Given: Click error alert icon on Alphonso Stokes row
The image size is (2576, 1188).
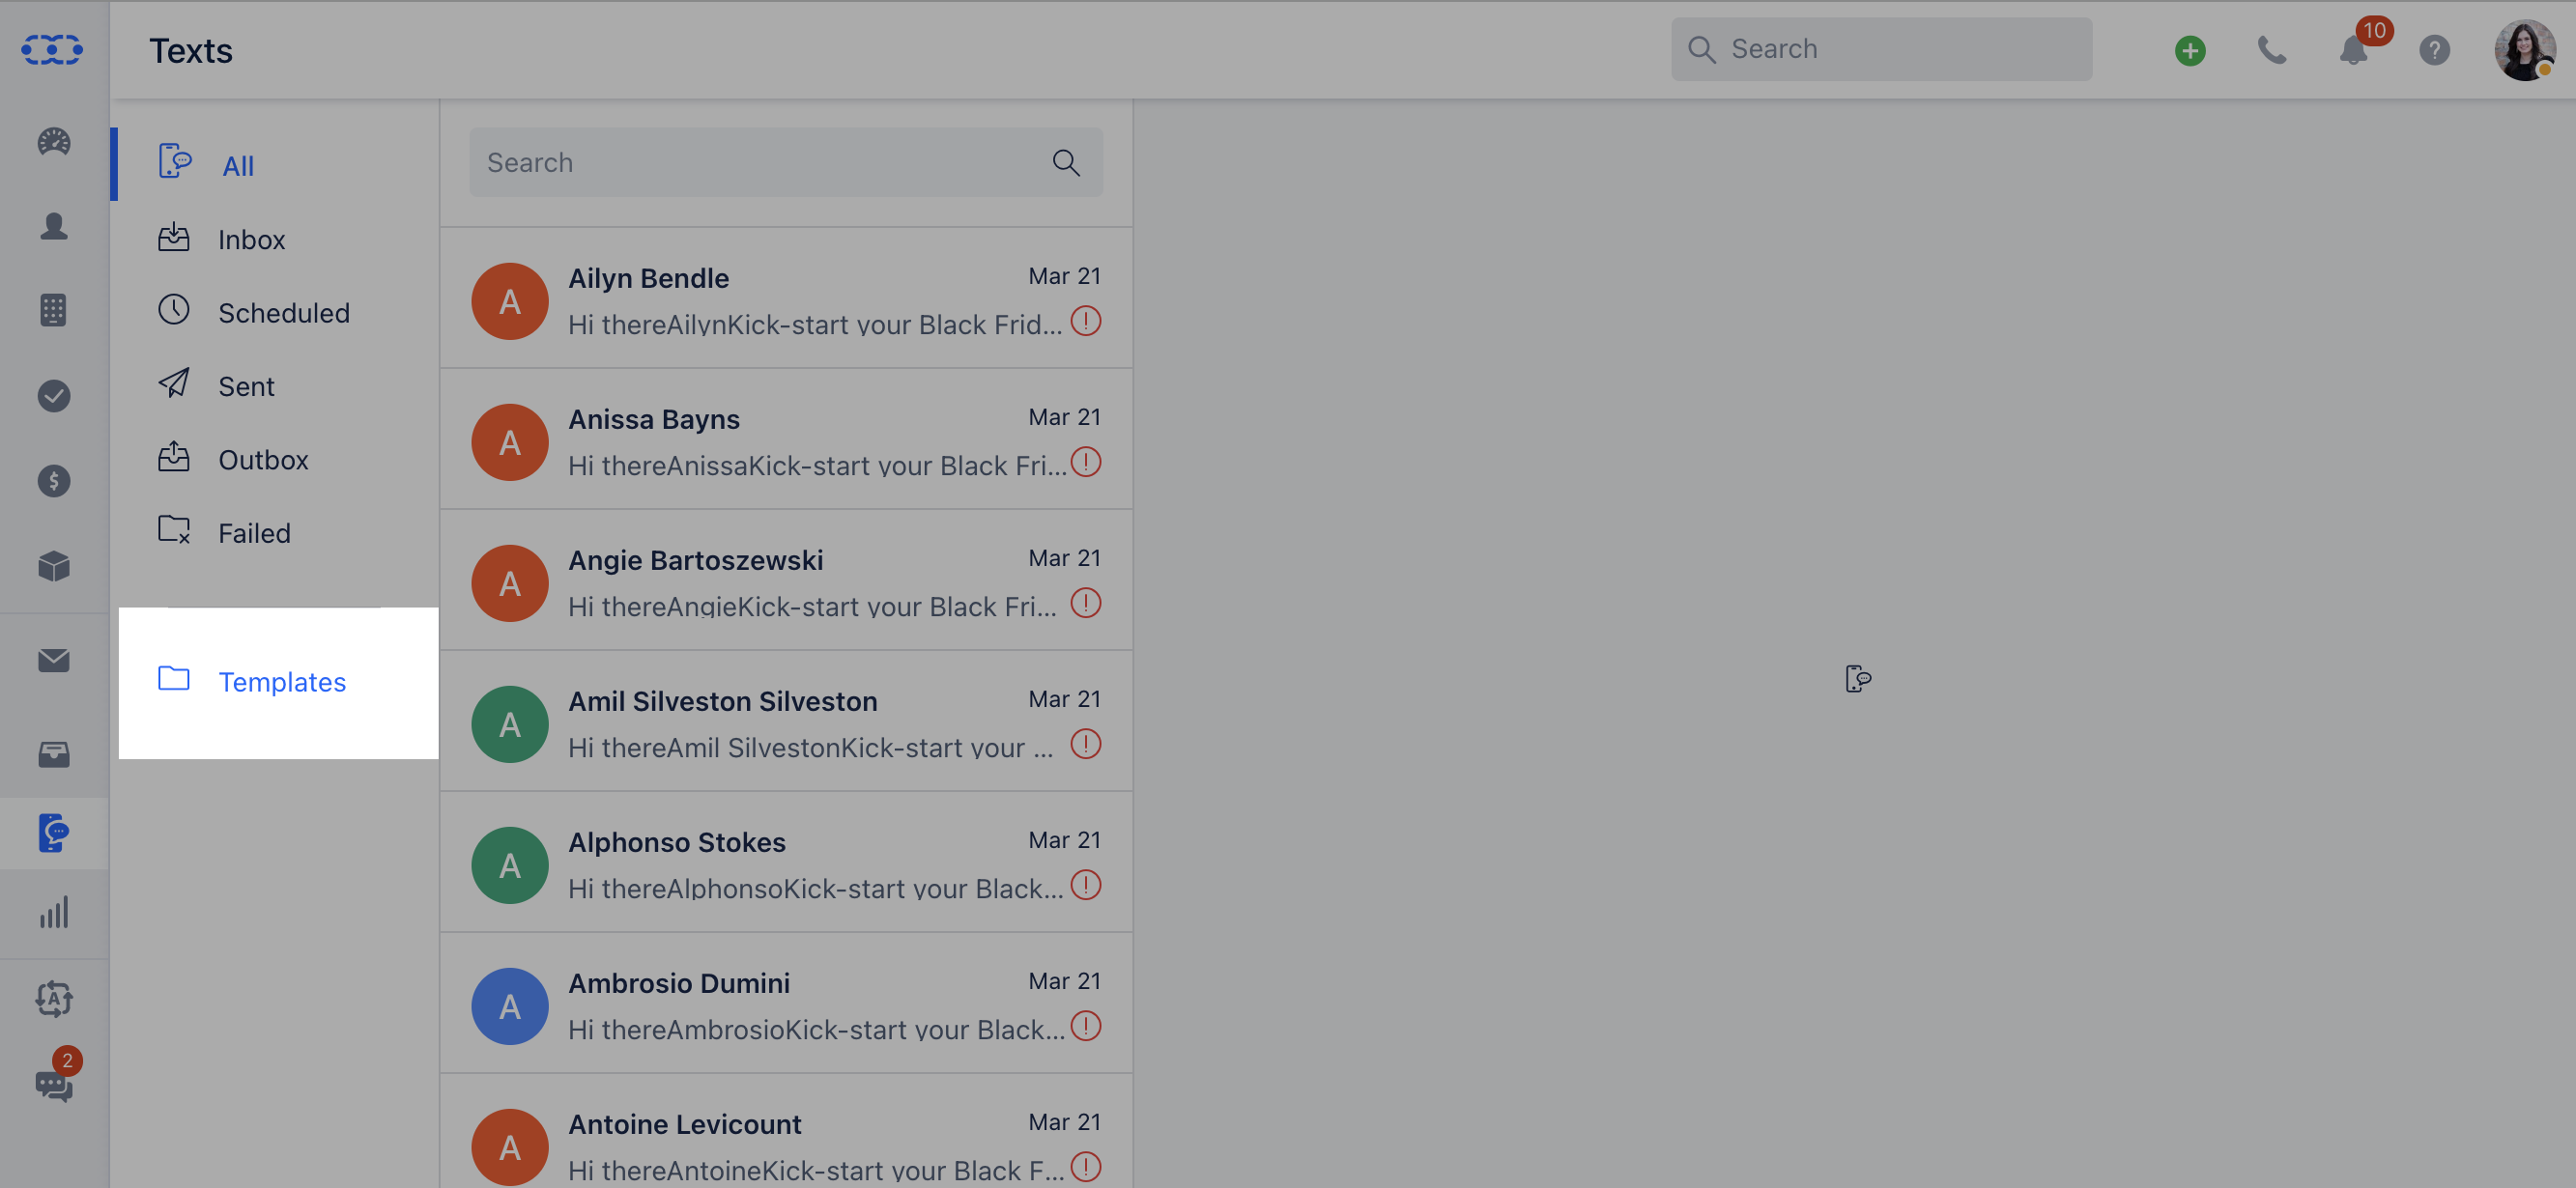Looking at the screenshot, I should coord(1086,886).
